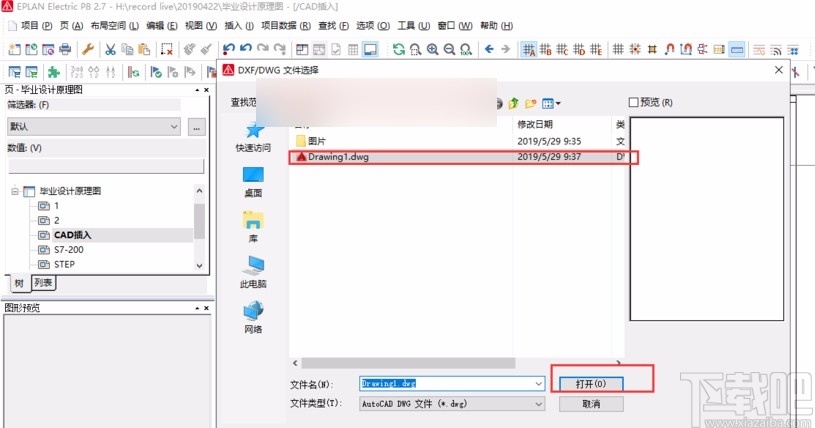Open the Libraries (库) location in dialog

pyautogui.click(x=253, y=227)
